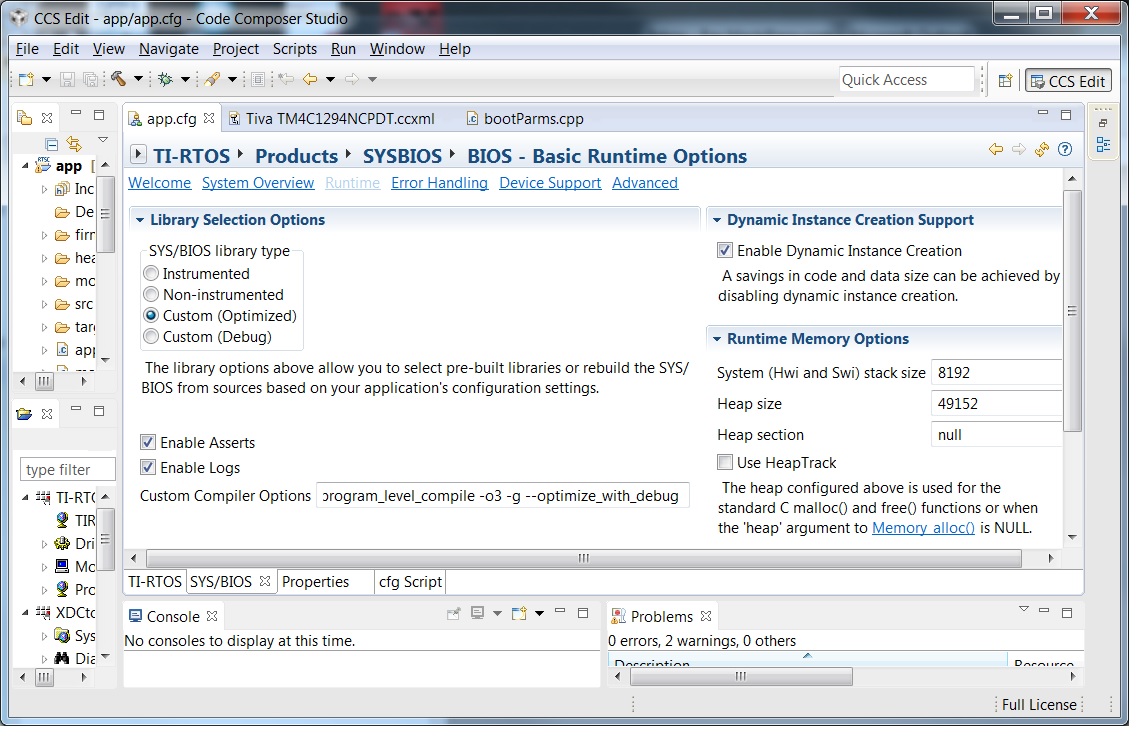Switch to Tiva TM4C1294NCPDT.ccxml tab
Image resolution: width=1146 pixels, height=736 pixels.
click(x=332, y=118)
